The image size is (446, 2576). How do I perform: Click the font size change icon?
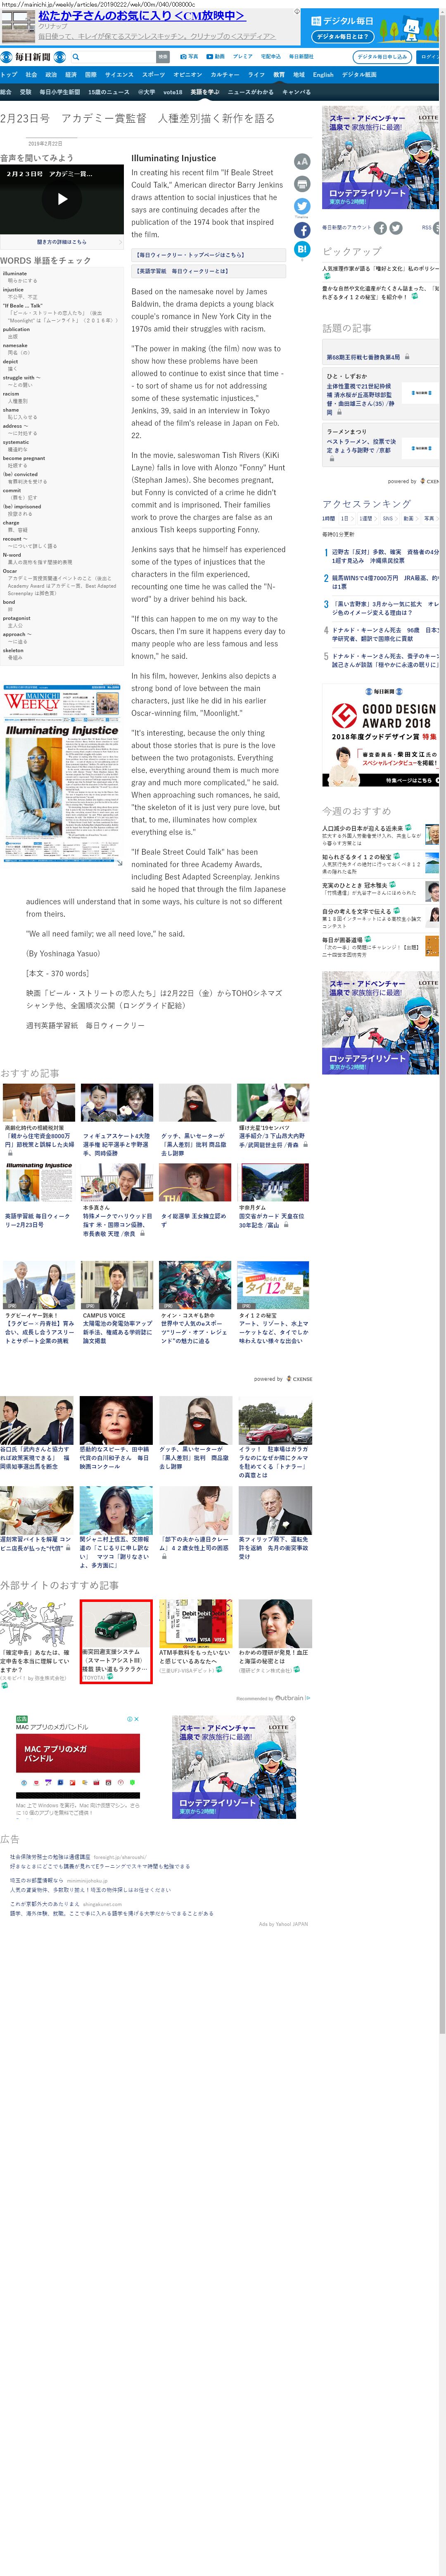coord(301,161)
